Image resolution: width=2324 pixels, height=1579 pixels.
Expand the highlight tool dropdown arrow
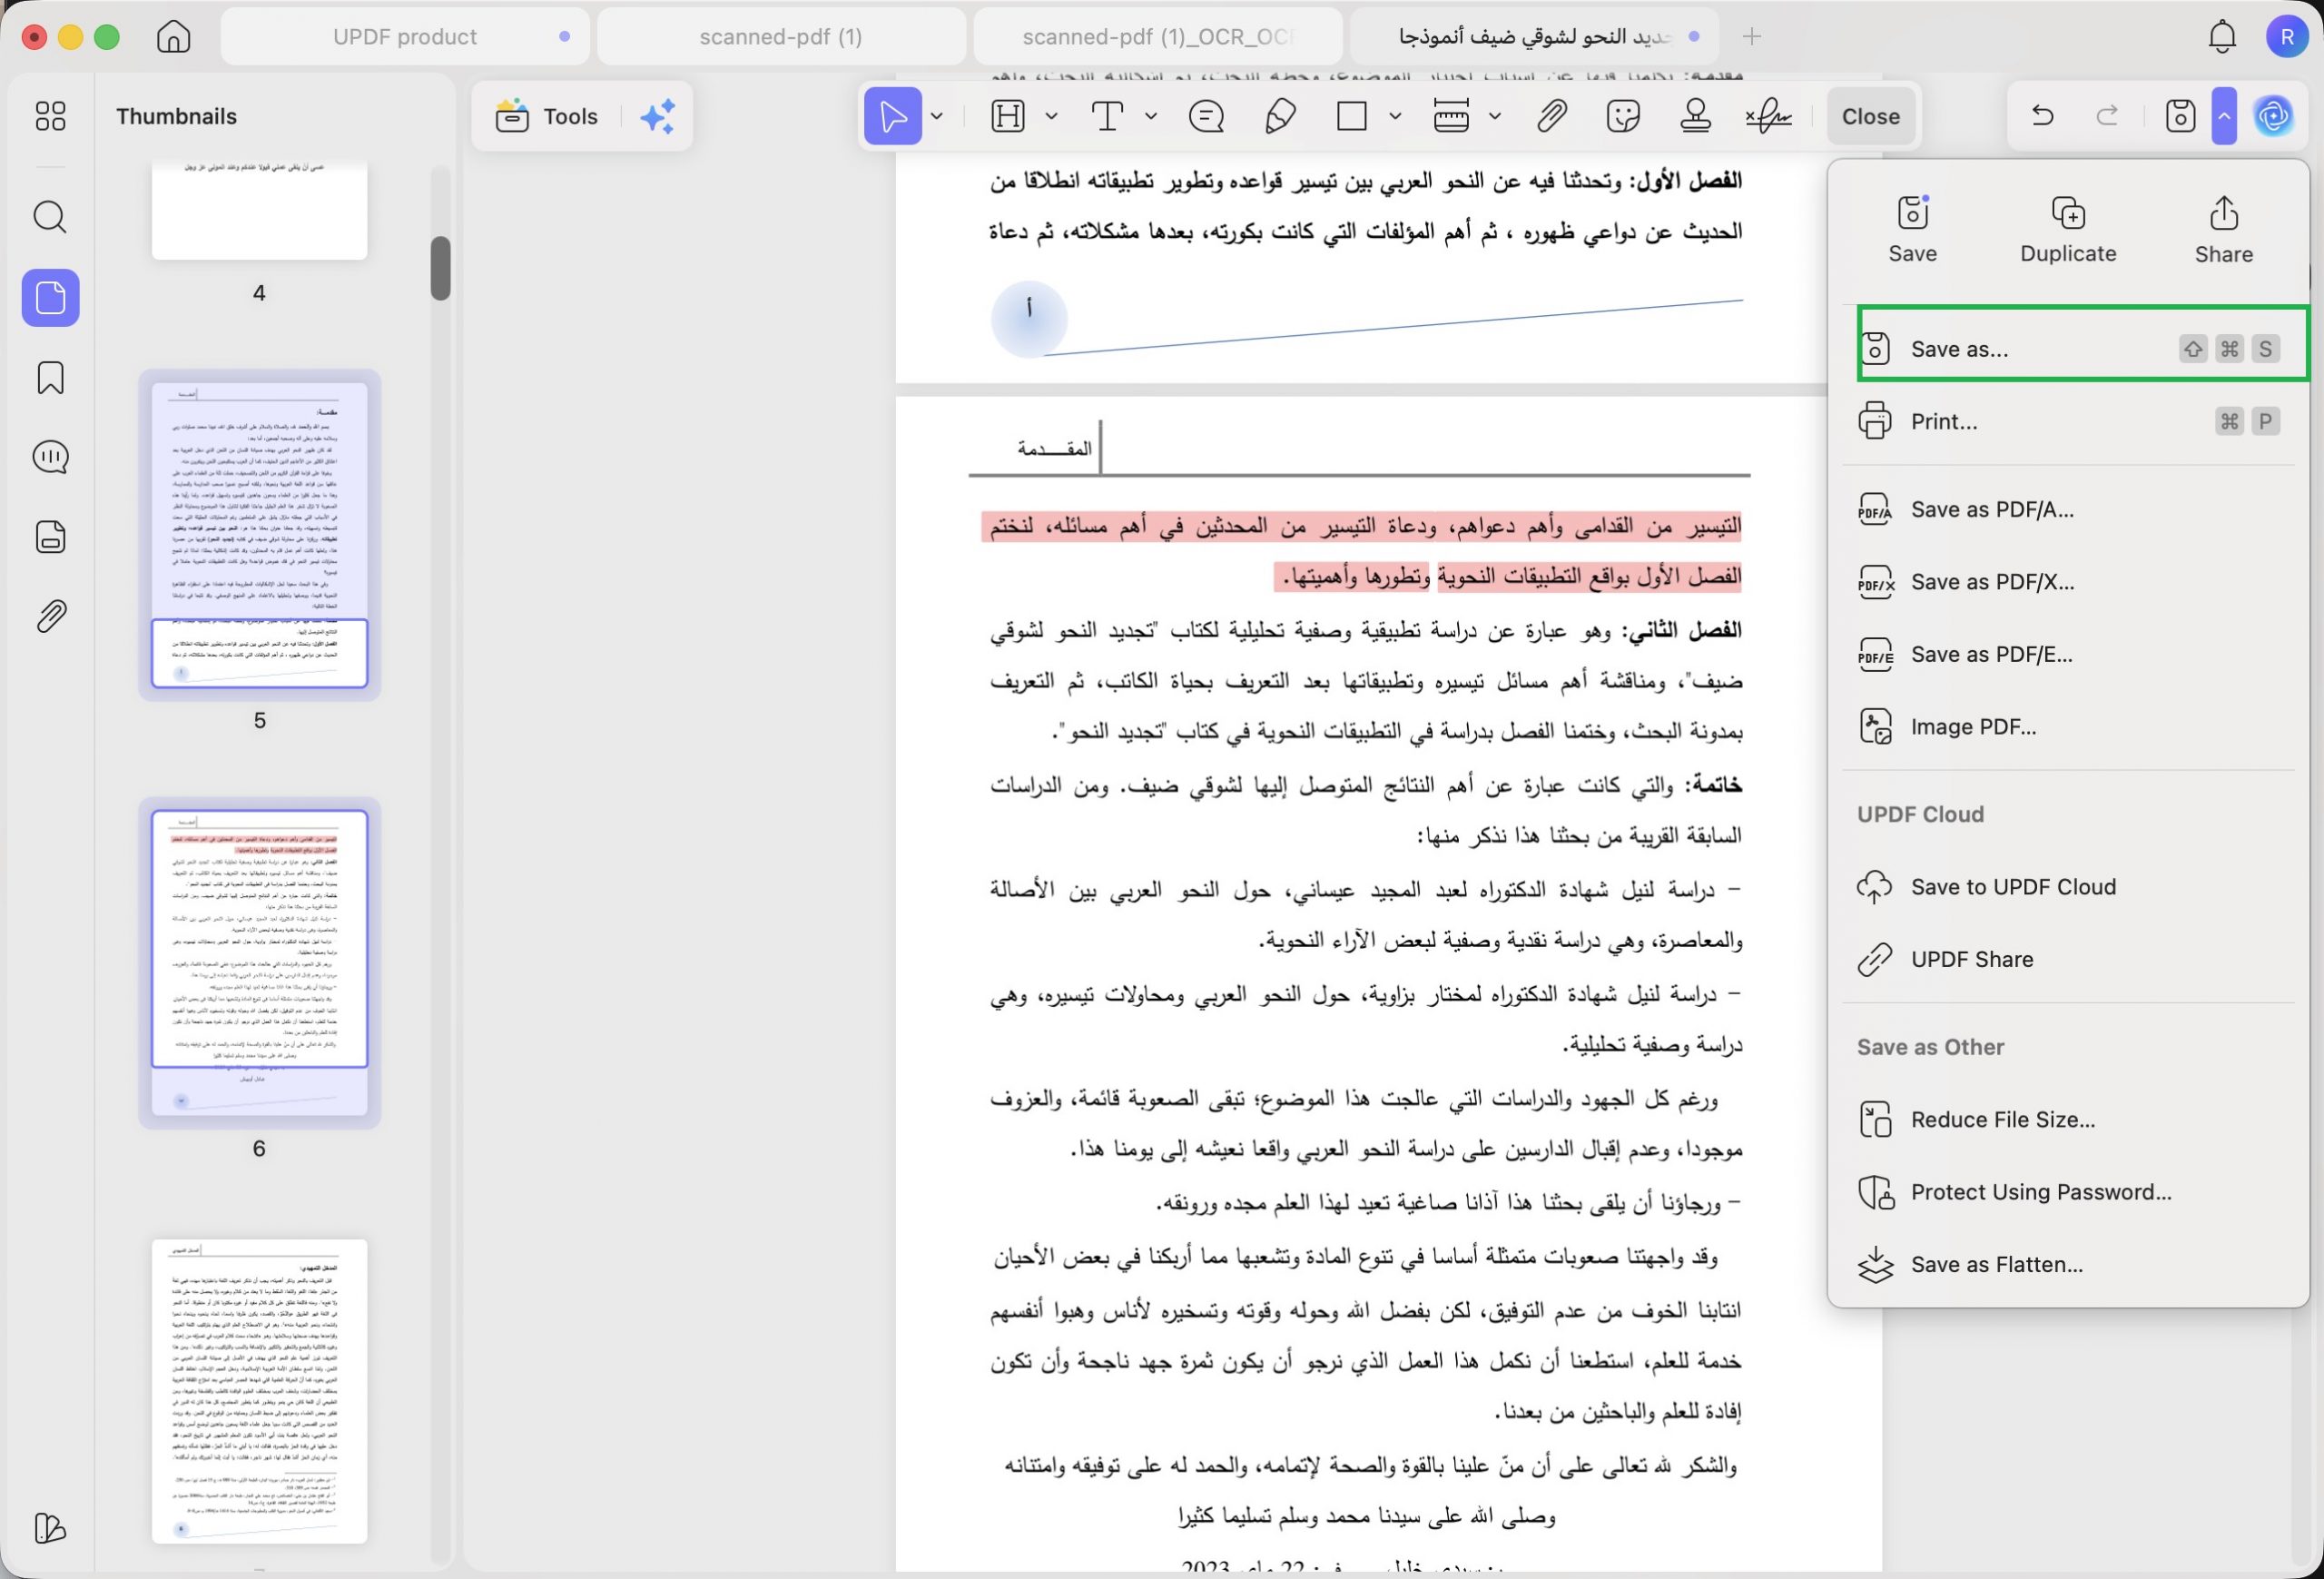coord(1051,116)
